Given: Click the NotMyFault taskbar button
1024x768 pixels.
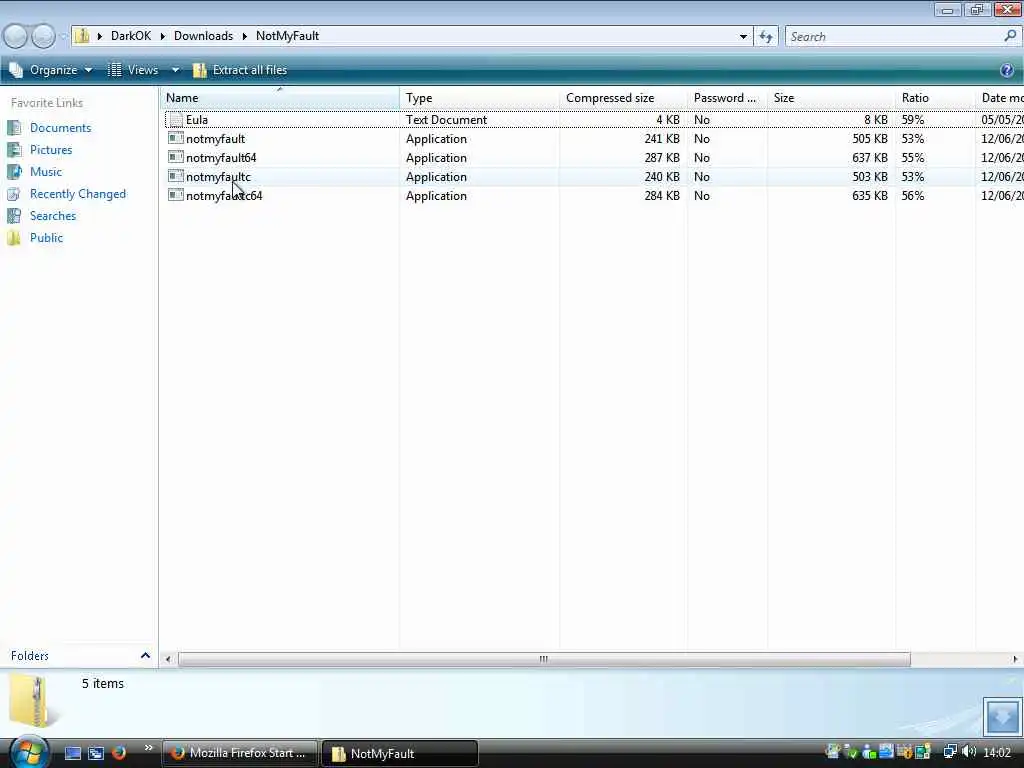Looking at the screenshot, I should click(x=400, y=753).
